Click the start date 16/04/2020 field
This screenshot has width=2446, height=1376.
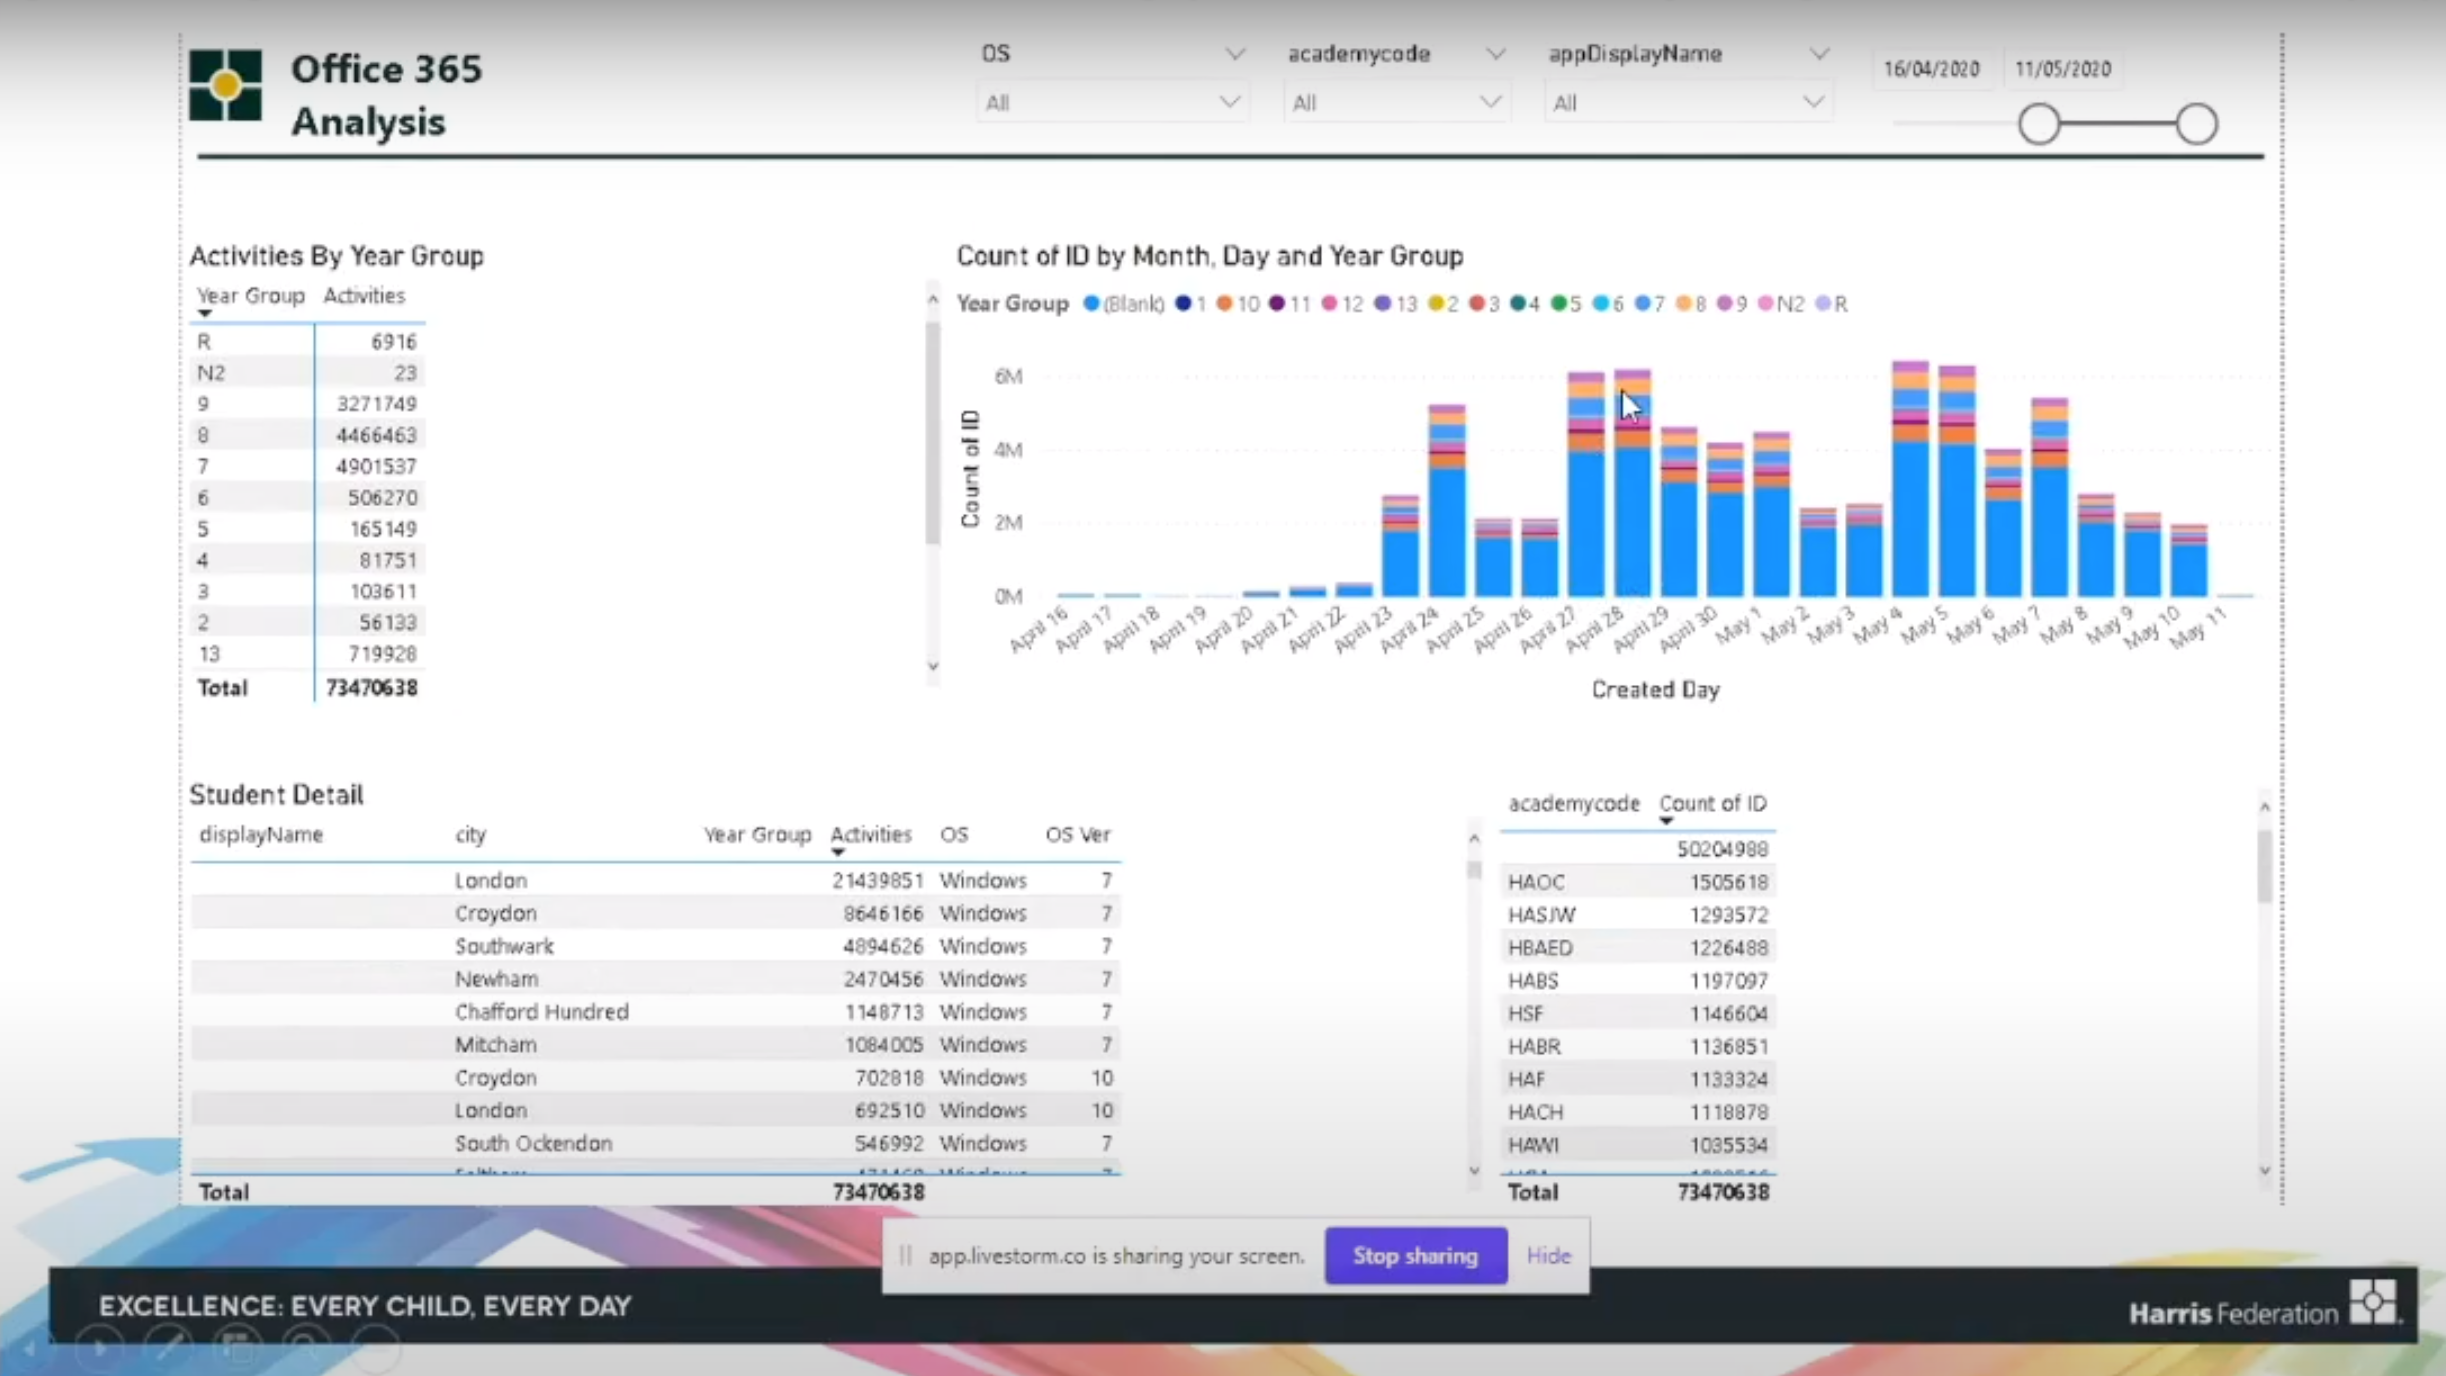[x=1931, y=69]
